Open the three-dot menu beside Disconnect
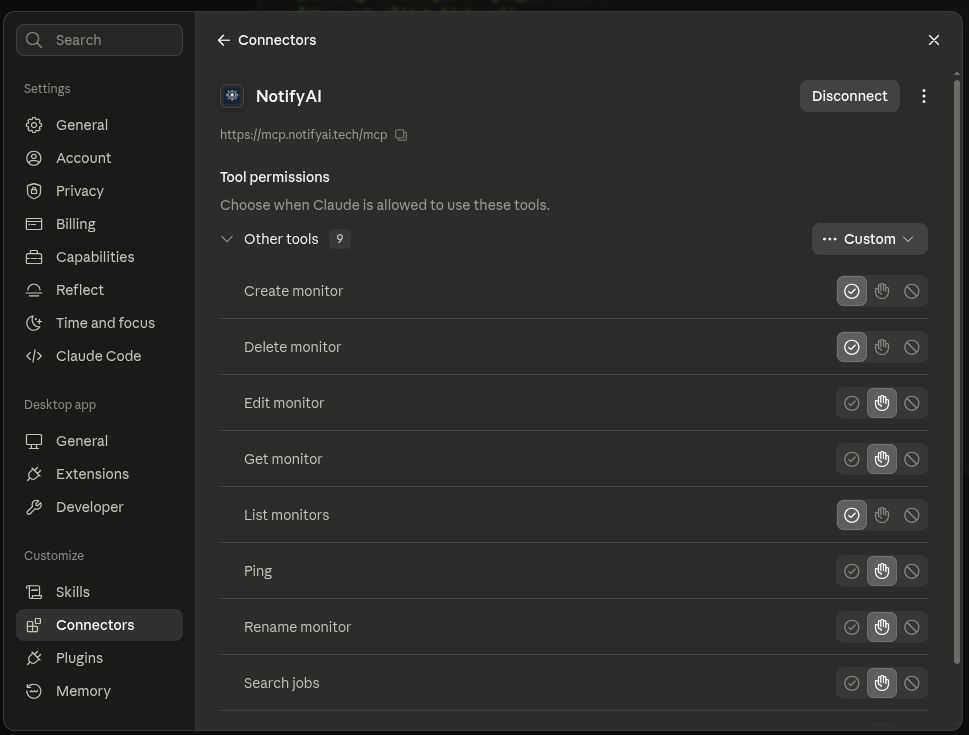This screenshot has height=735, width=969. [923, 96]
